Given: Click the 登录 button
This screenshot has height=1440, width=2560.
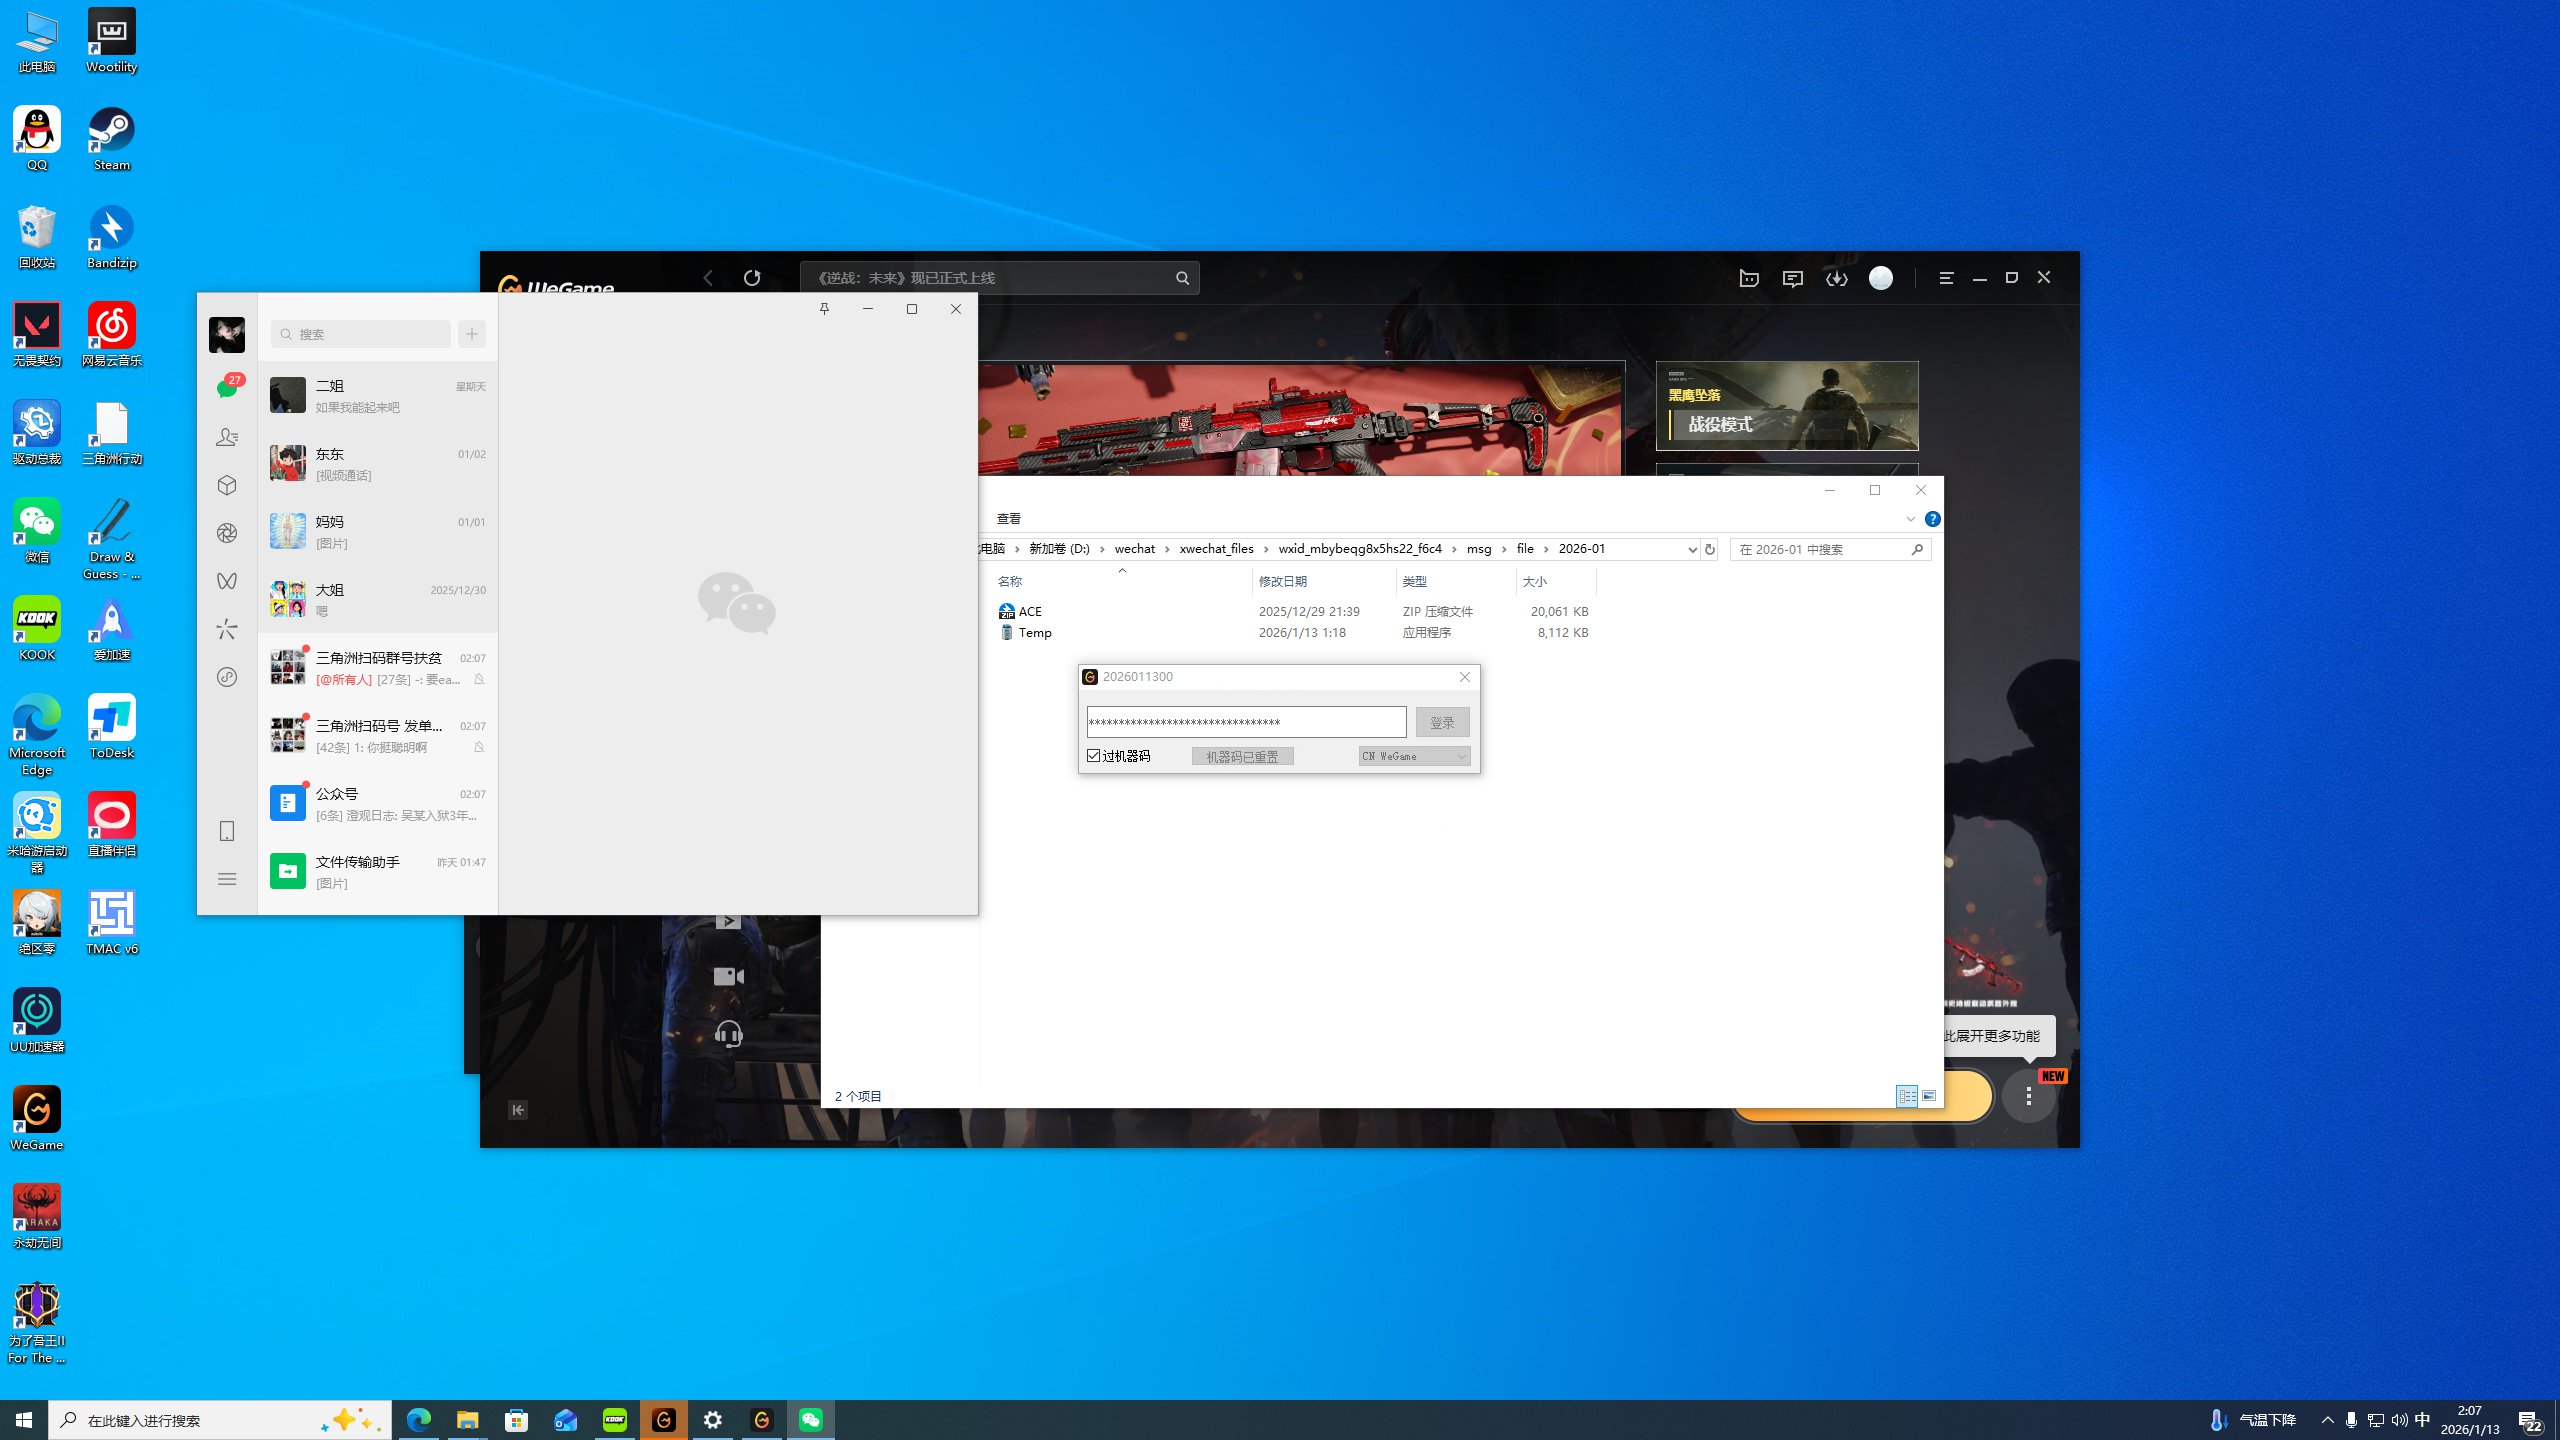Looking at the screenshot, I should 1442,722.
